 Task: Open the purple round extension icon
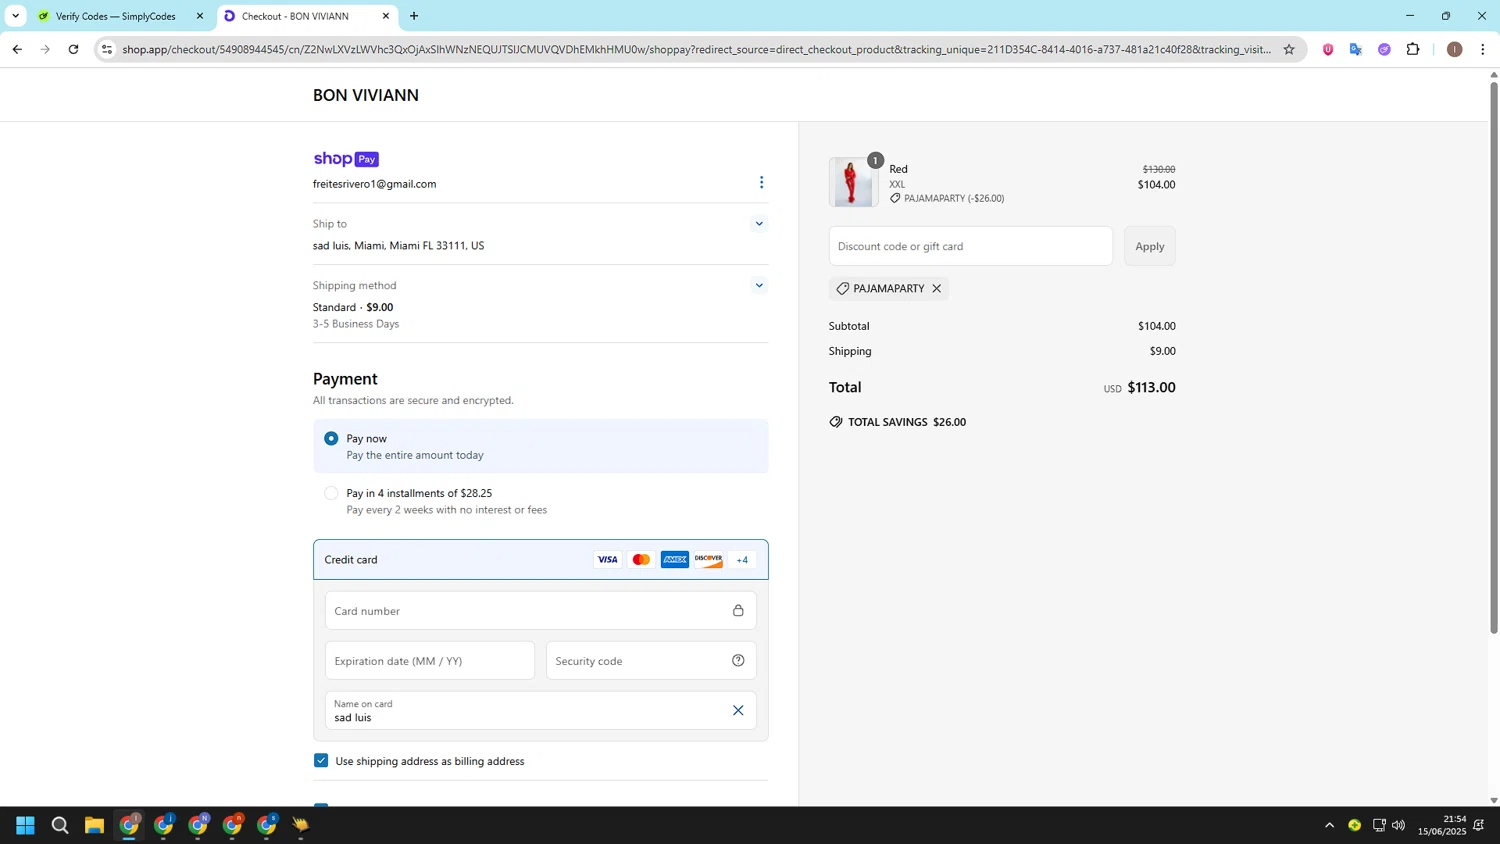tap(1384, 49)
